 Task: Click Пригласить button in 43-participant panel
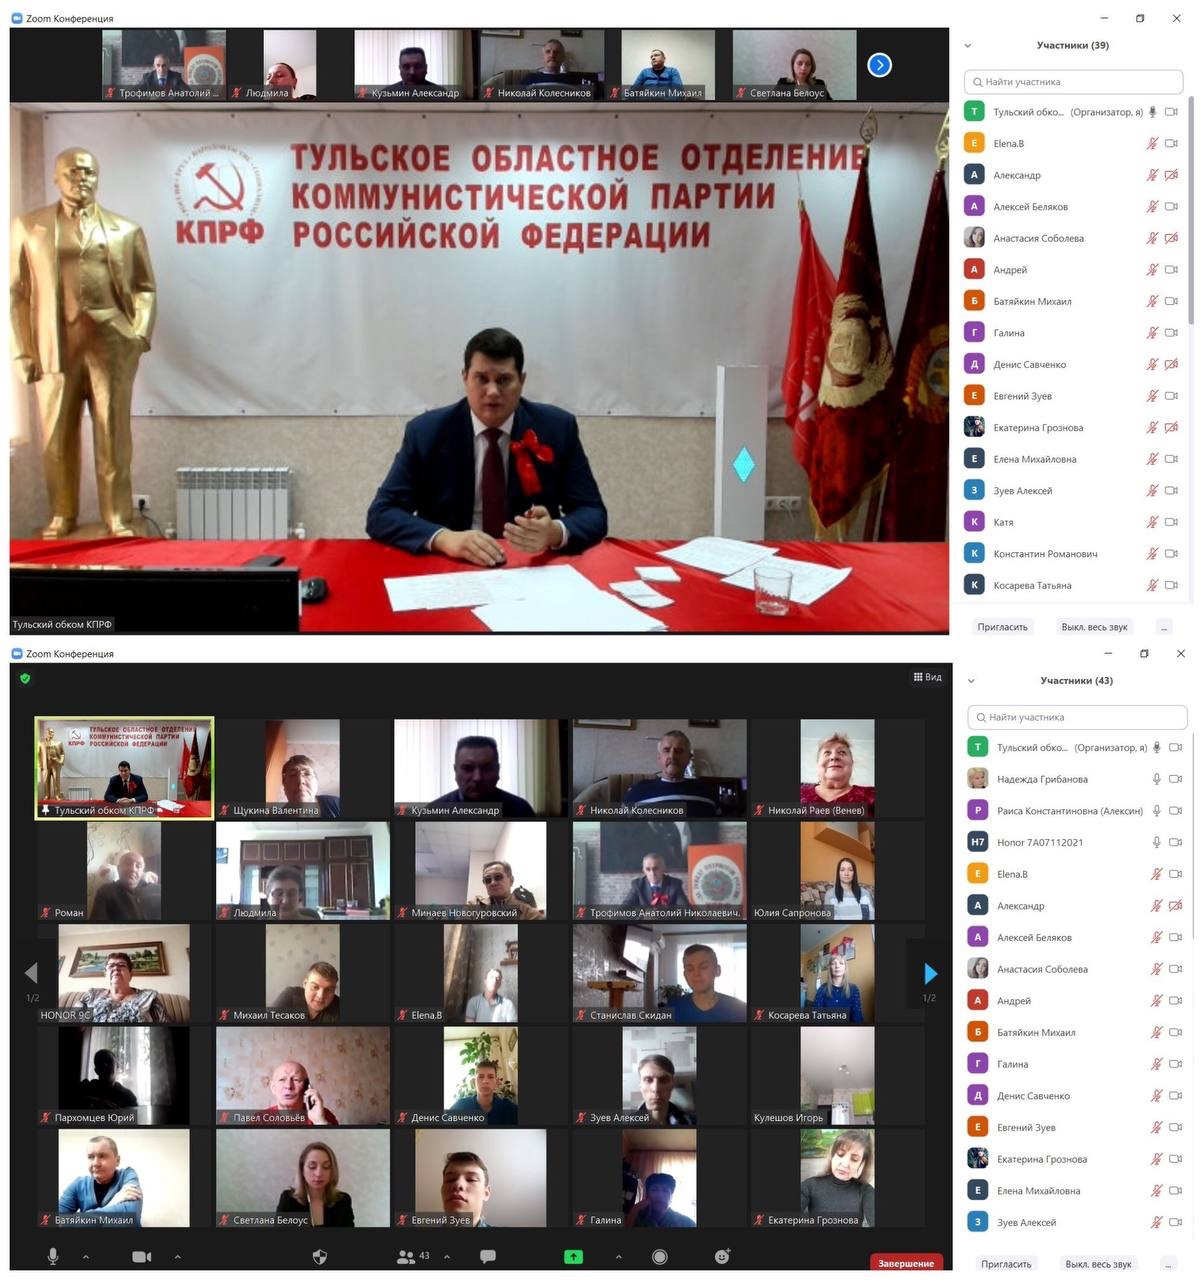click(1006, 1263)
